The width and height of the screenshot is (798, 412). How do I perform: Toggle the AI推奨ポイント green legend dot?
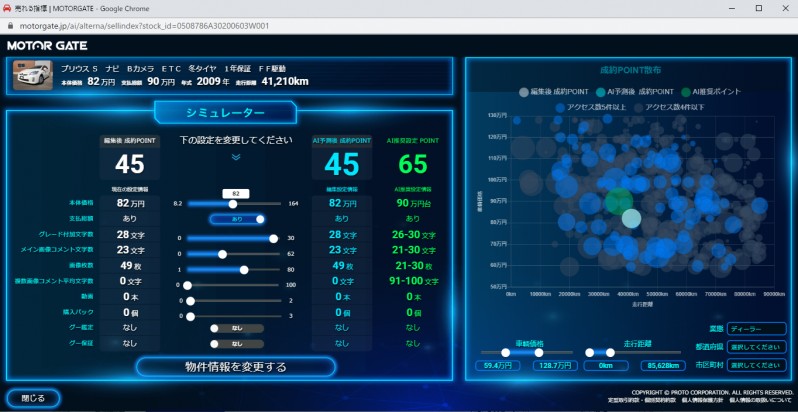pyautogui.click(x=686, y=92)
